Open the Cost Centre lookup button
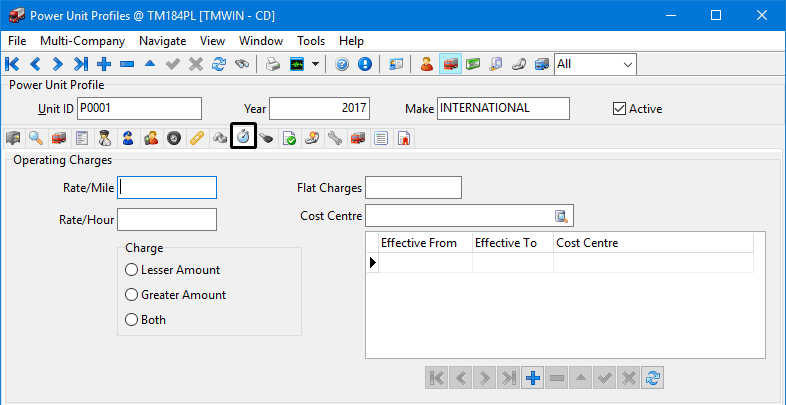786x405 pixels. click(562, 216)
